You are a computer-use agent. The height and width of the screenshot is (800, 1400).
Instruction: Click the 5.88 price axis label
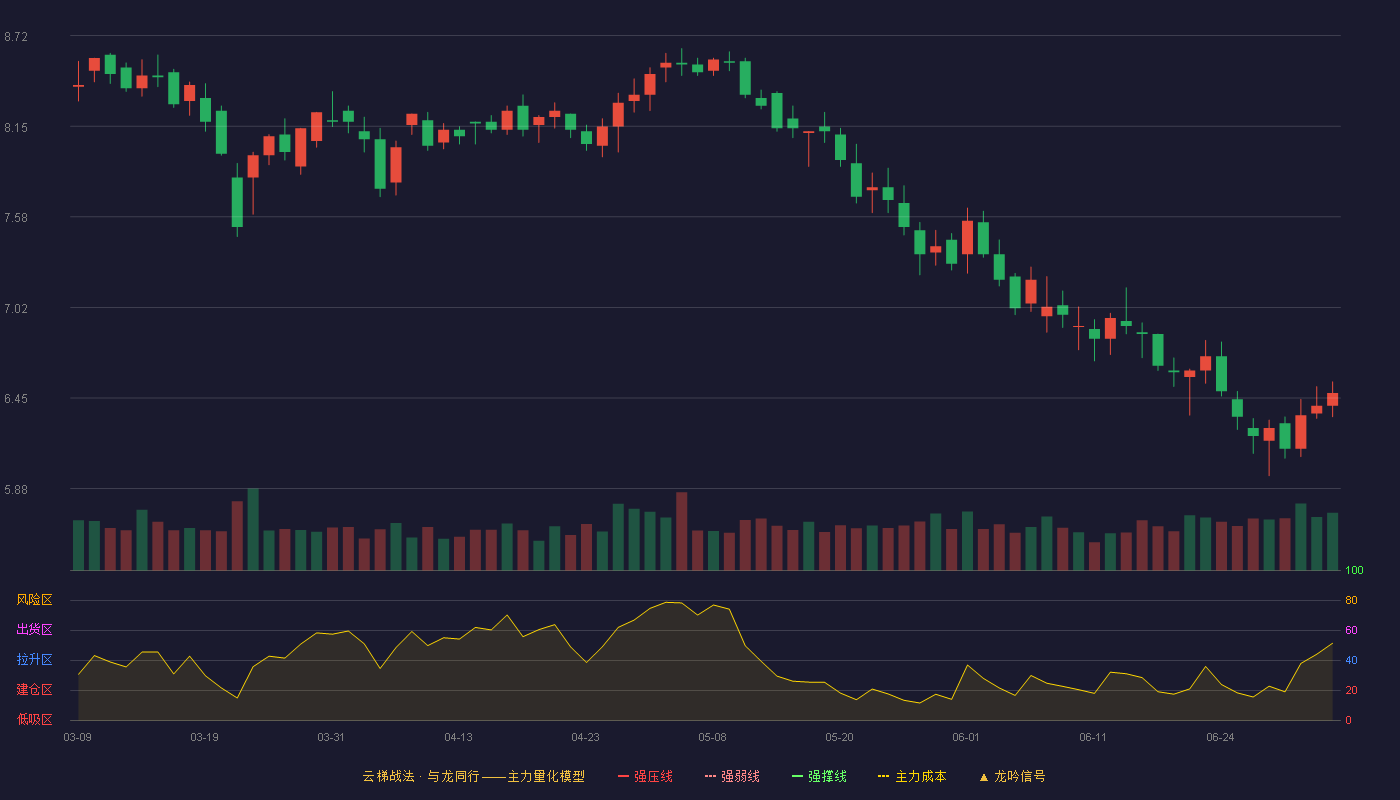click(16, 490)
